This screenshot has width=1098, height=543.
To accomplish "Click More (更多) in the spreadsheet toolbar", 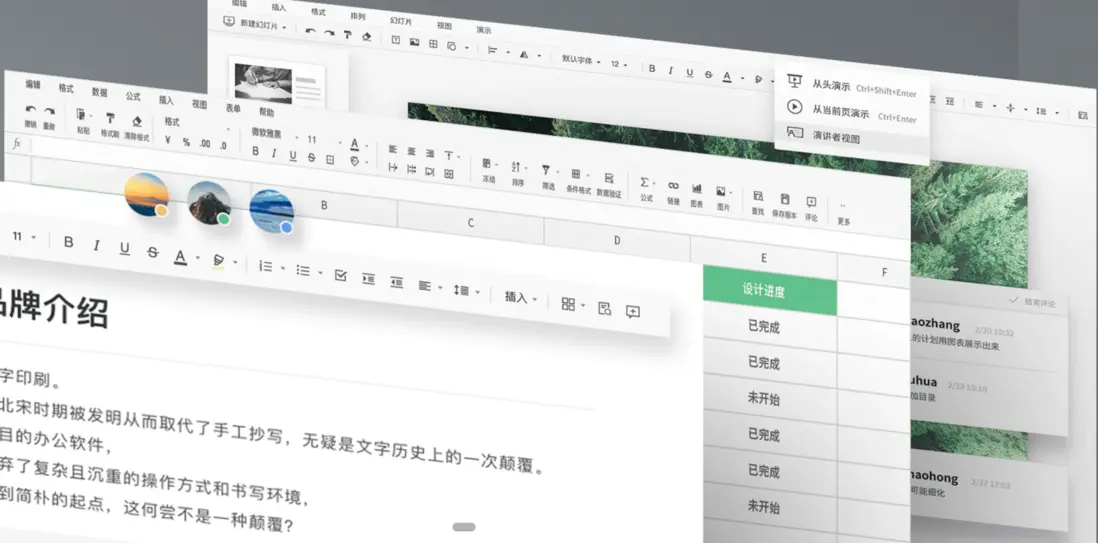I will [844, 213].
